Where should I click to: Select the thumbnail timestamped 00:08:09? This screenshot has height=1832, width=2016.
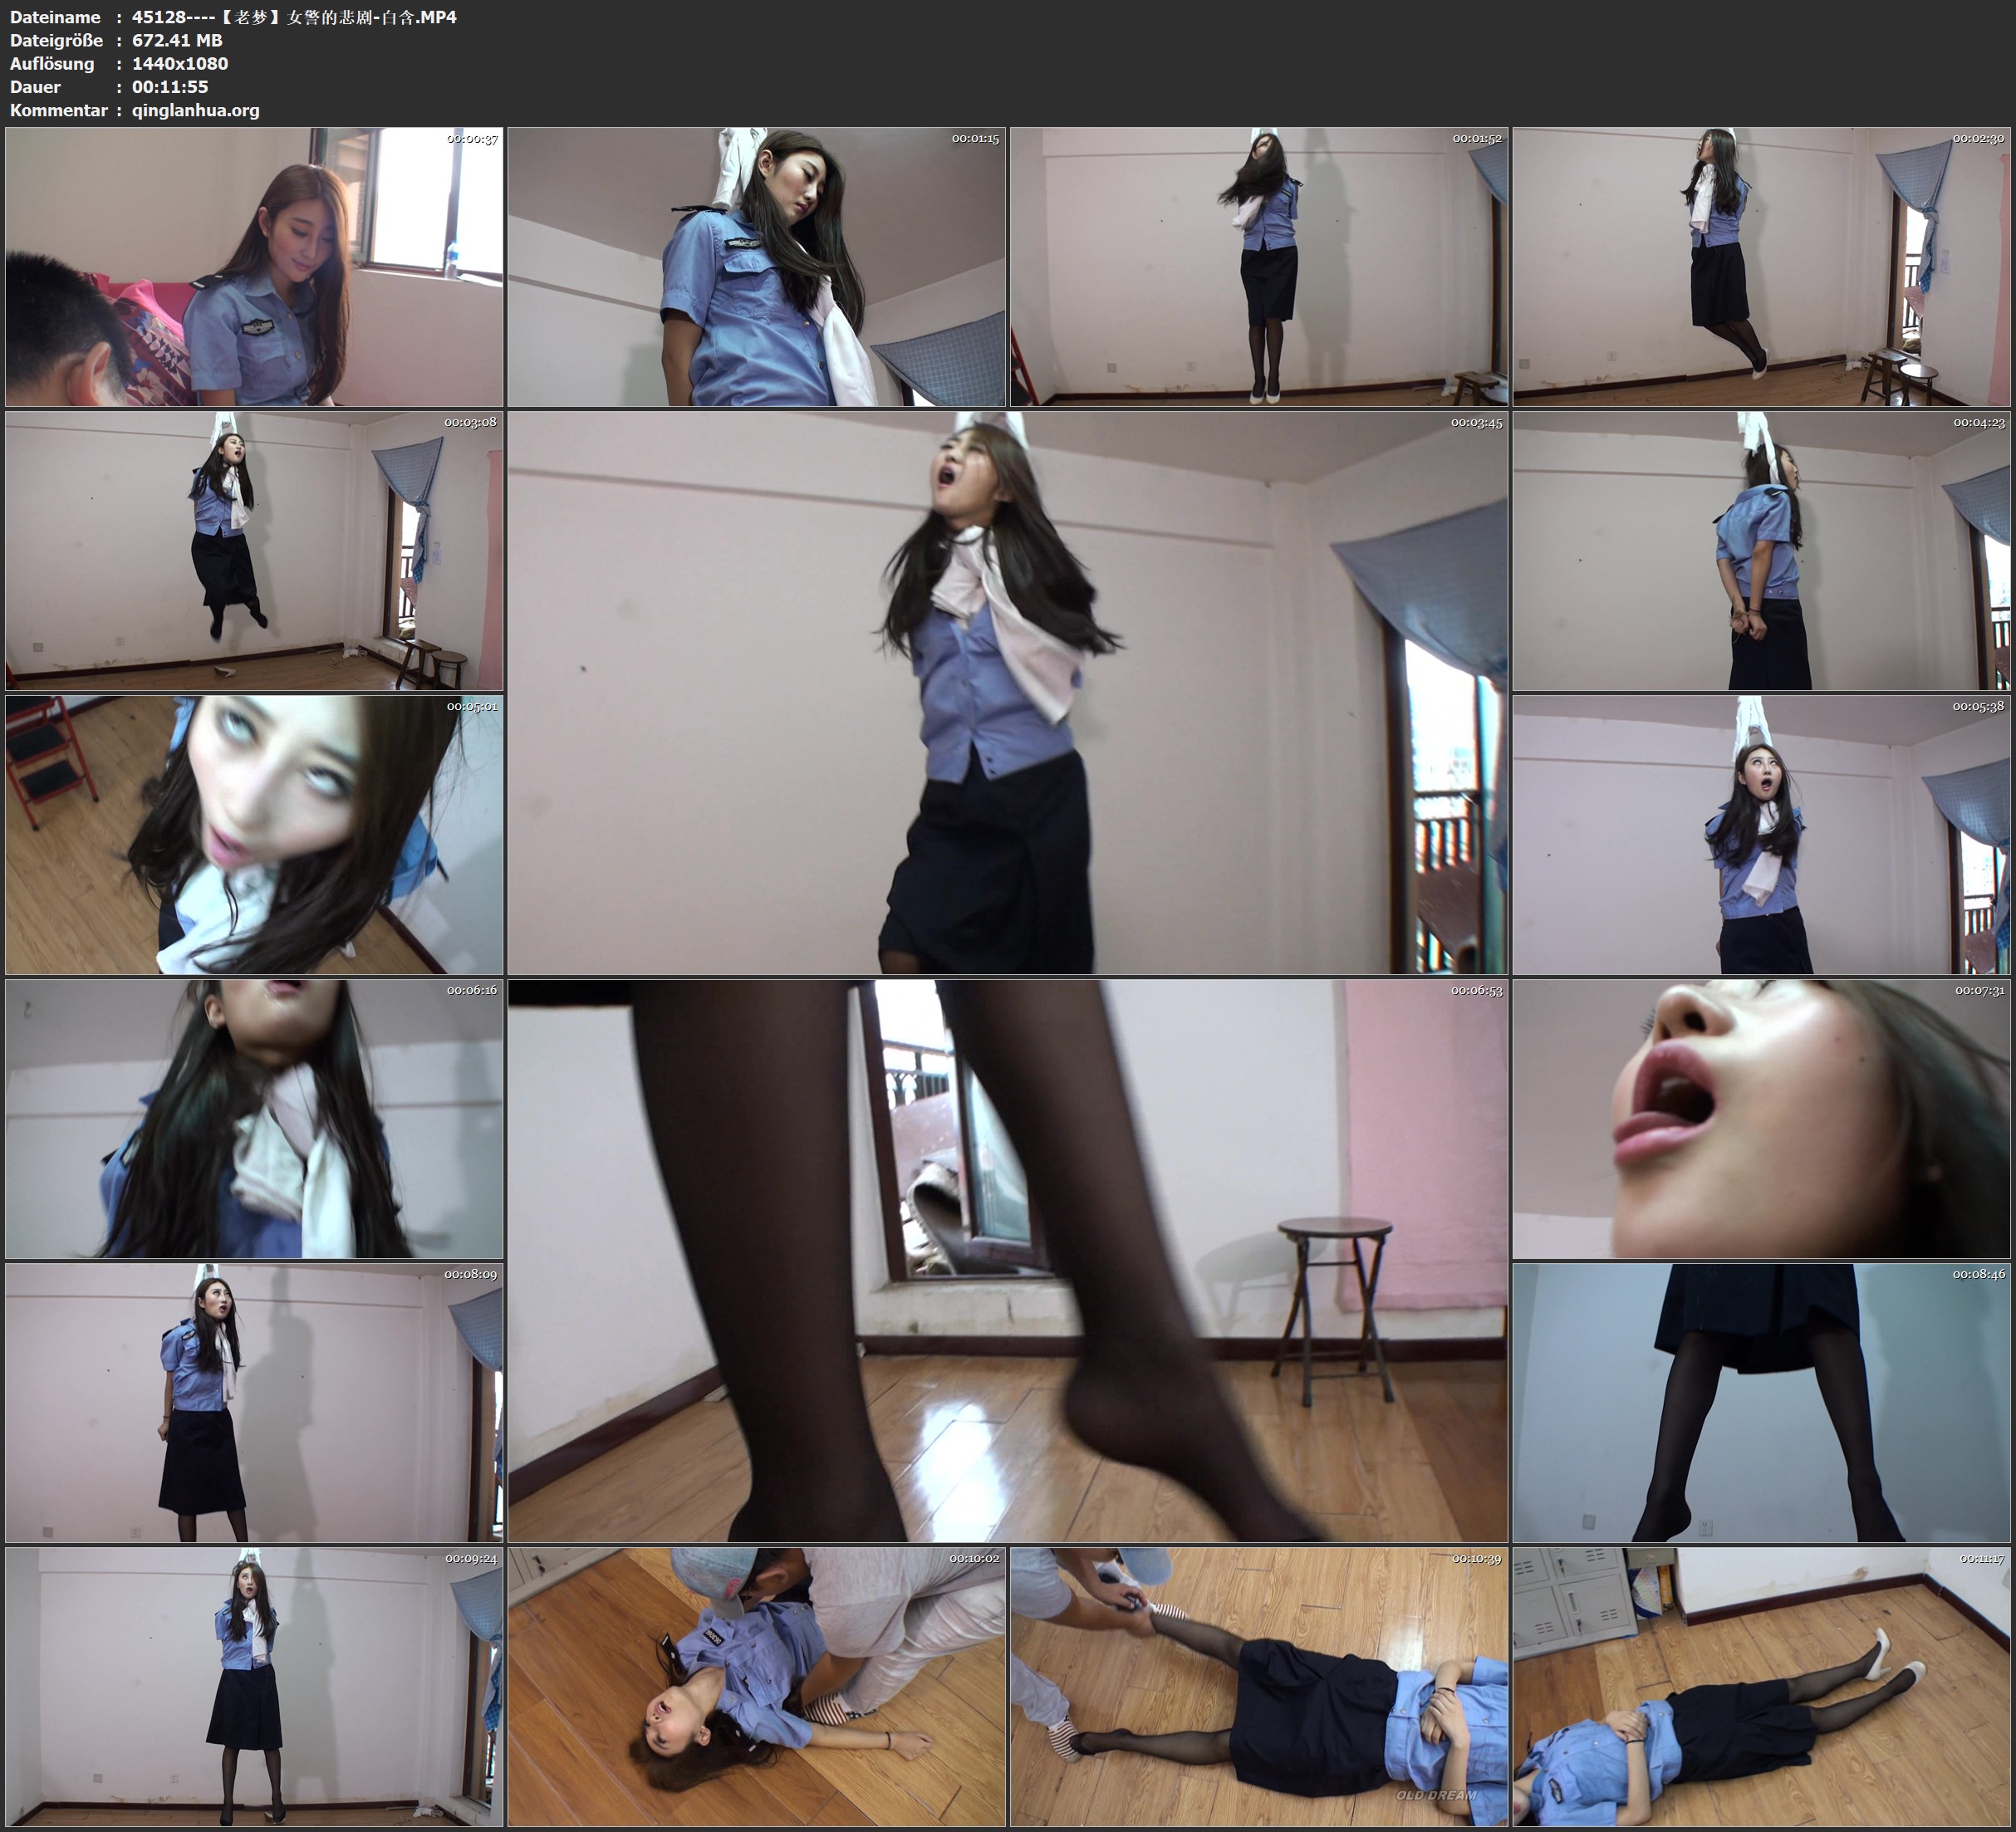pyautogui.click(x=254, y=1402)
